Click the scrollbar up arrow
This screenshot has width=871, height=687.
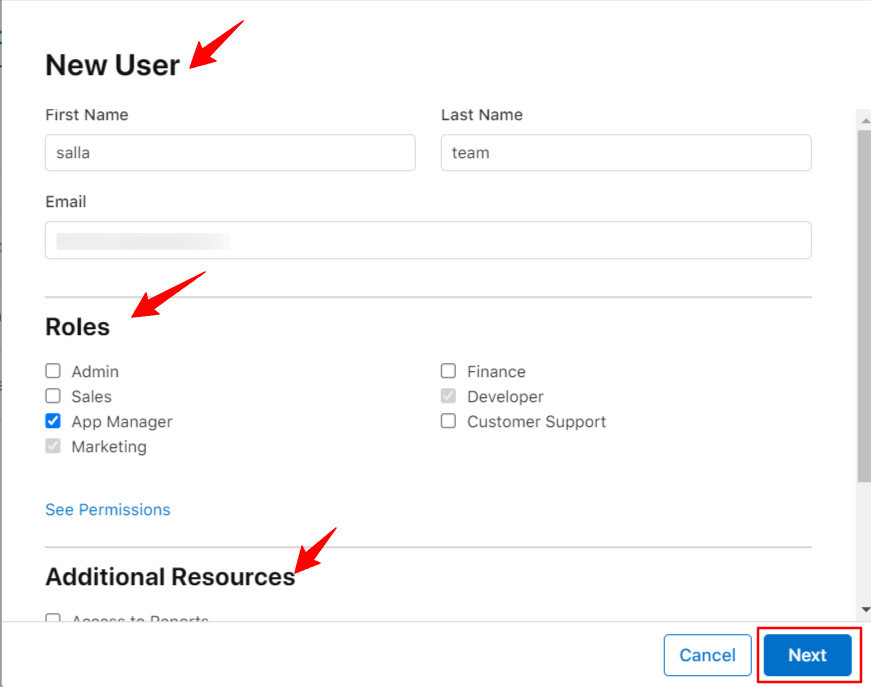pyautogui.click(x=864, y=119)
